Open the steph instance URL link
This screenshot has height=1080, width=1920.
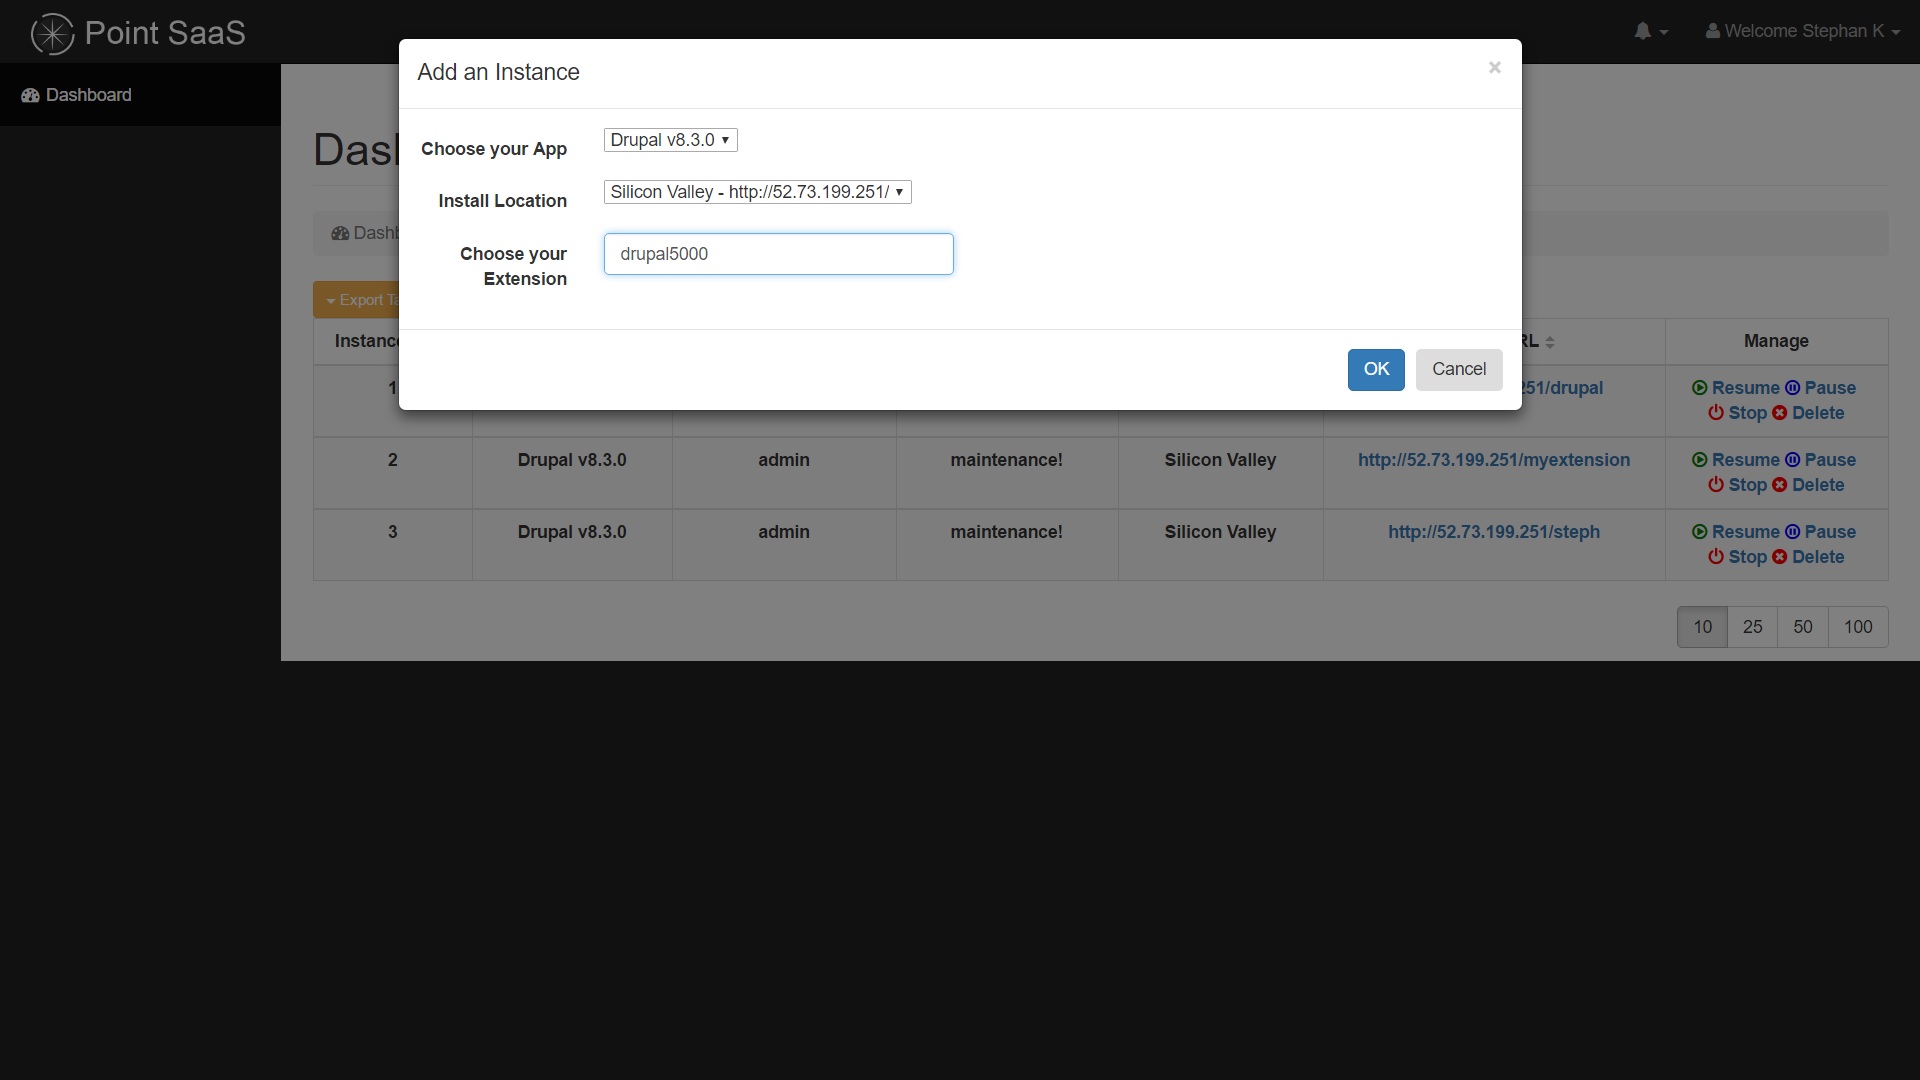[1493, 532]
